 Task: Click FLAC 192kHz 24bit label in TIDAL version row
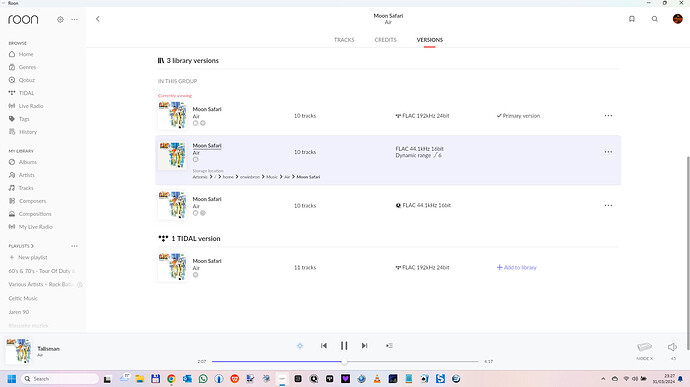point(422,268)
